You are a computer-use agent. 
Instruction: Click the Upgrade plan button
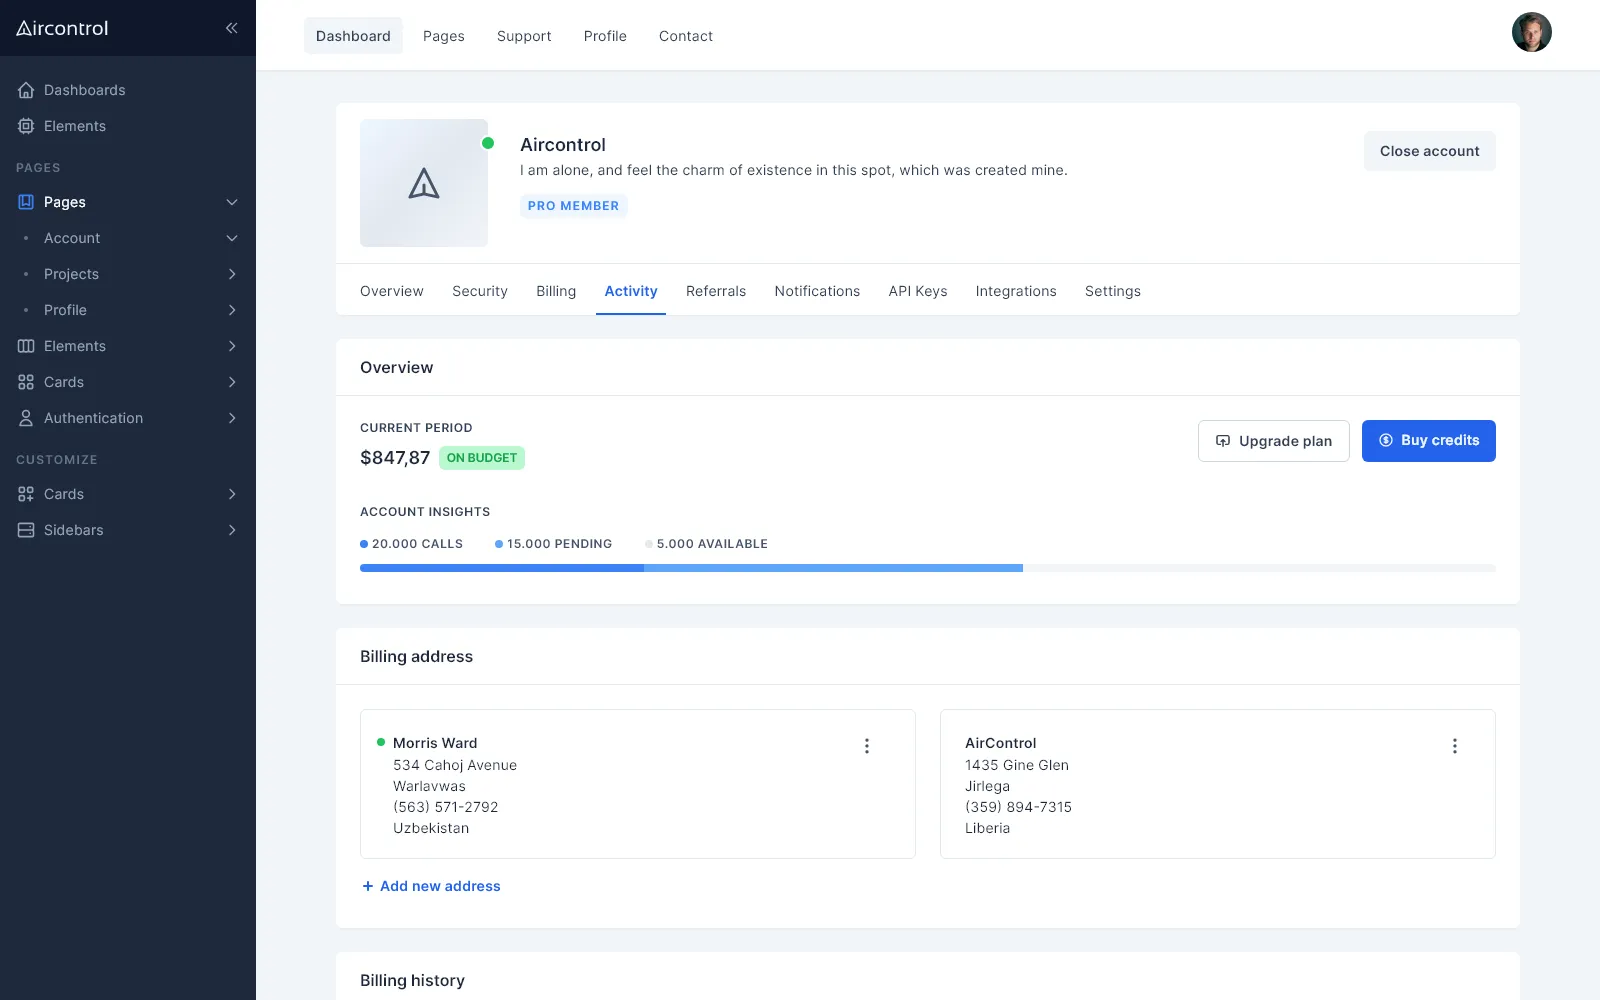1274,441
